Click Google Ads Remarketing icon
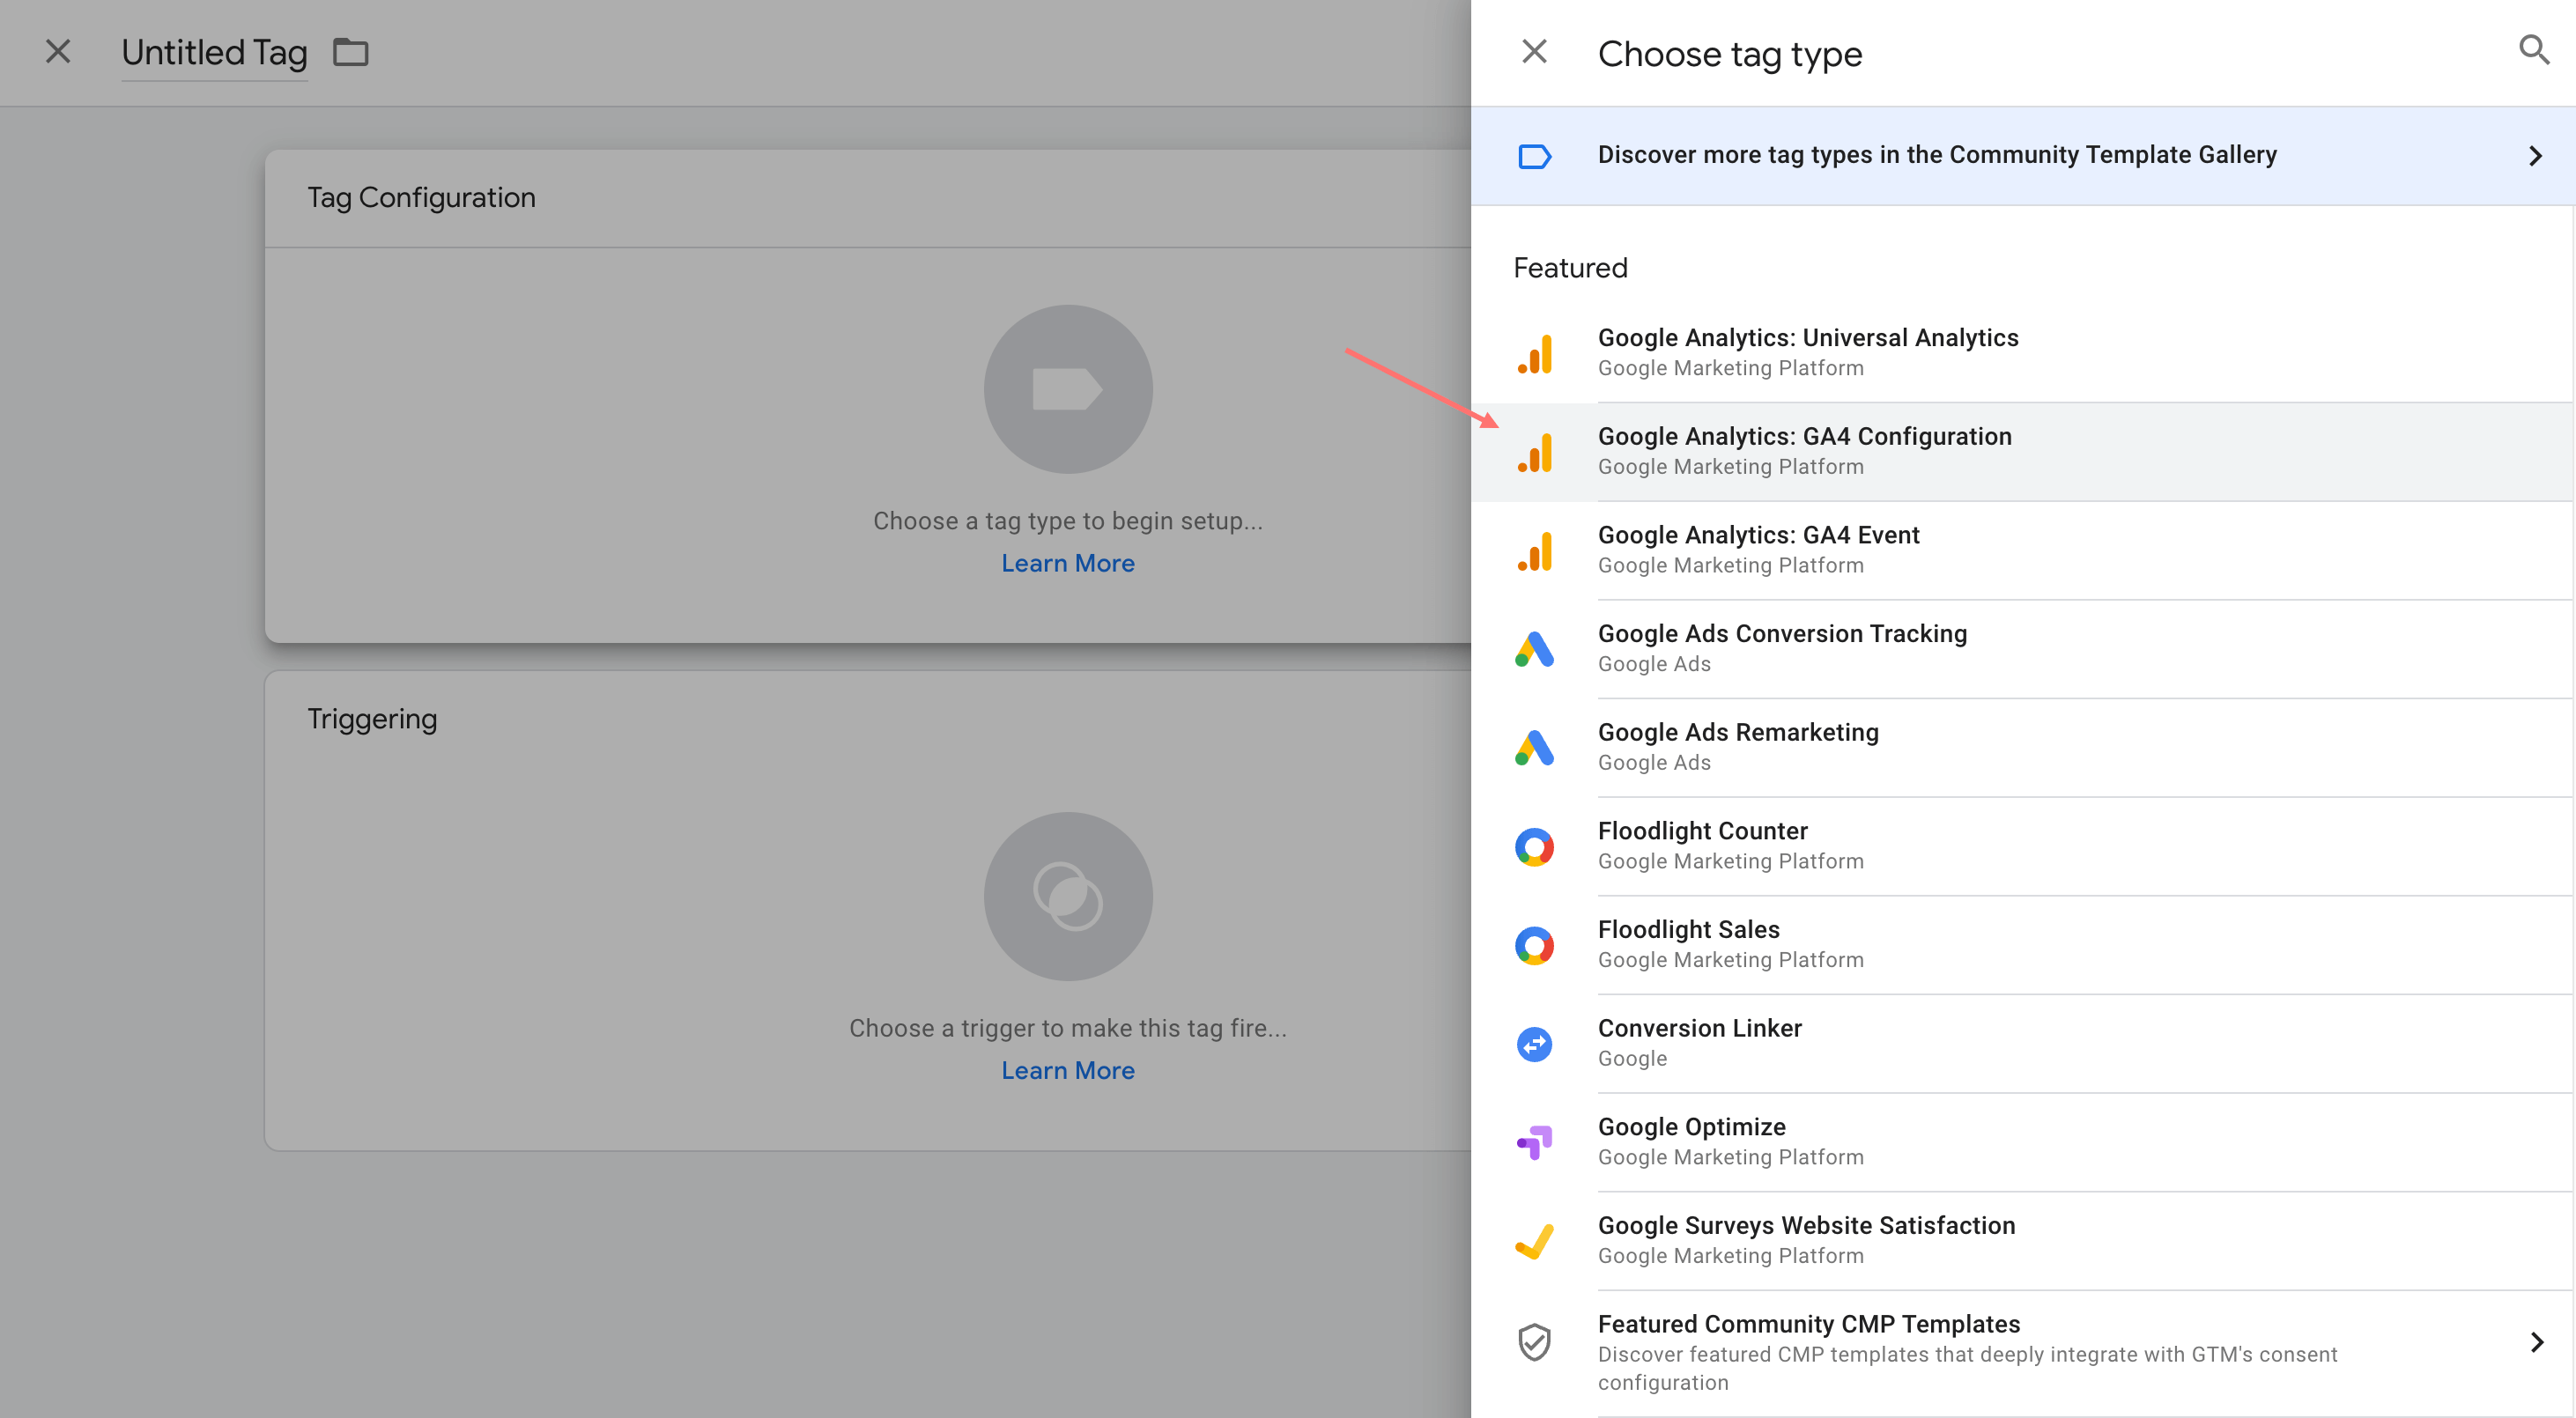This screenshot has height=1418, width=2576. tap(1534, 748)
